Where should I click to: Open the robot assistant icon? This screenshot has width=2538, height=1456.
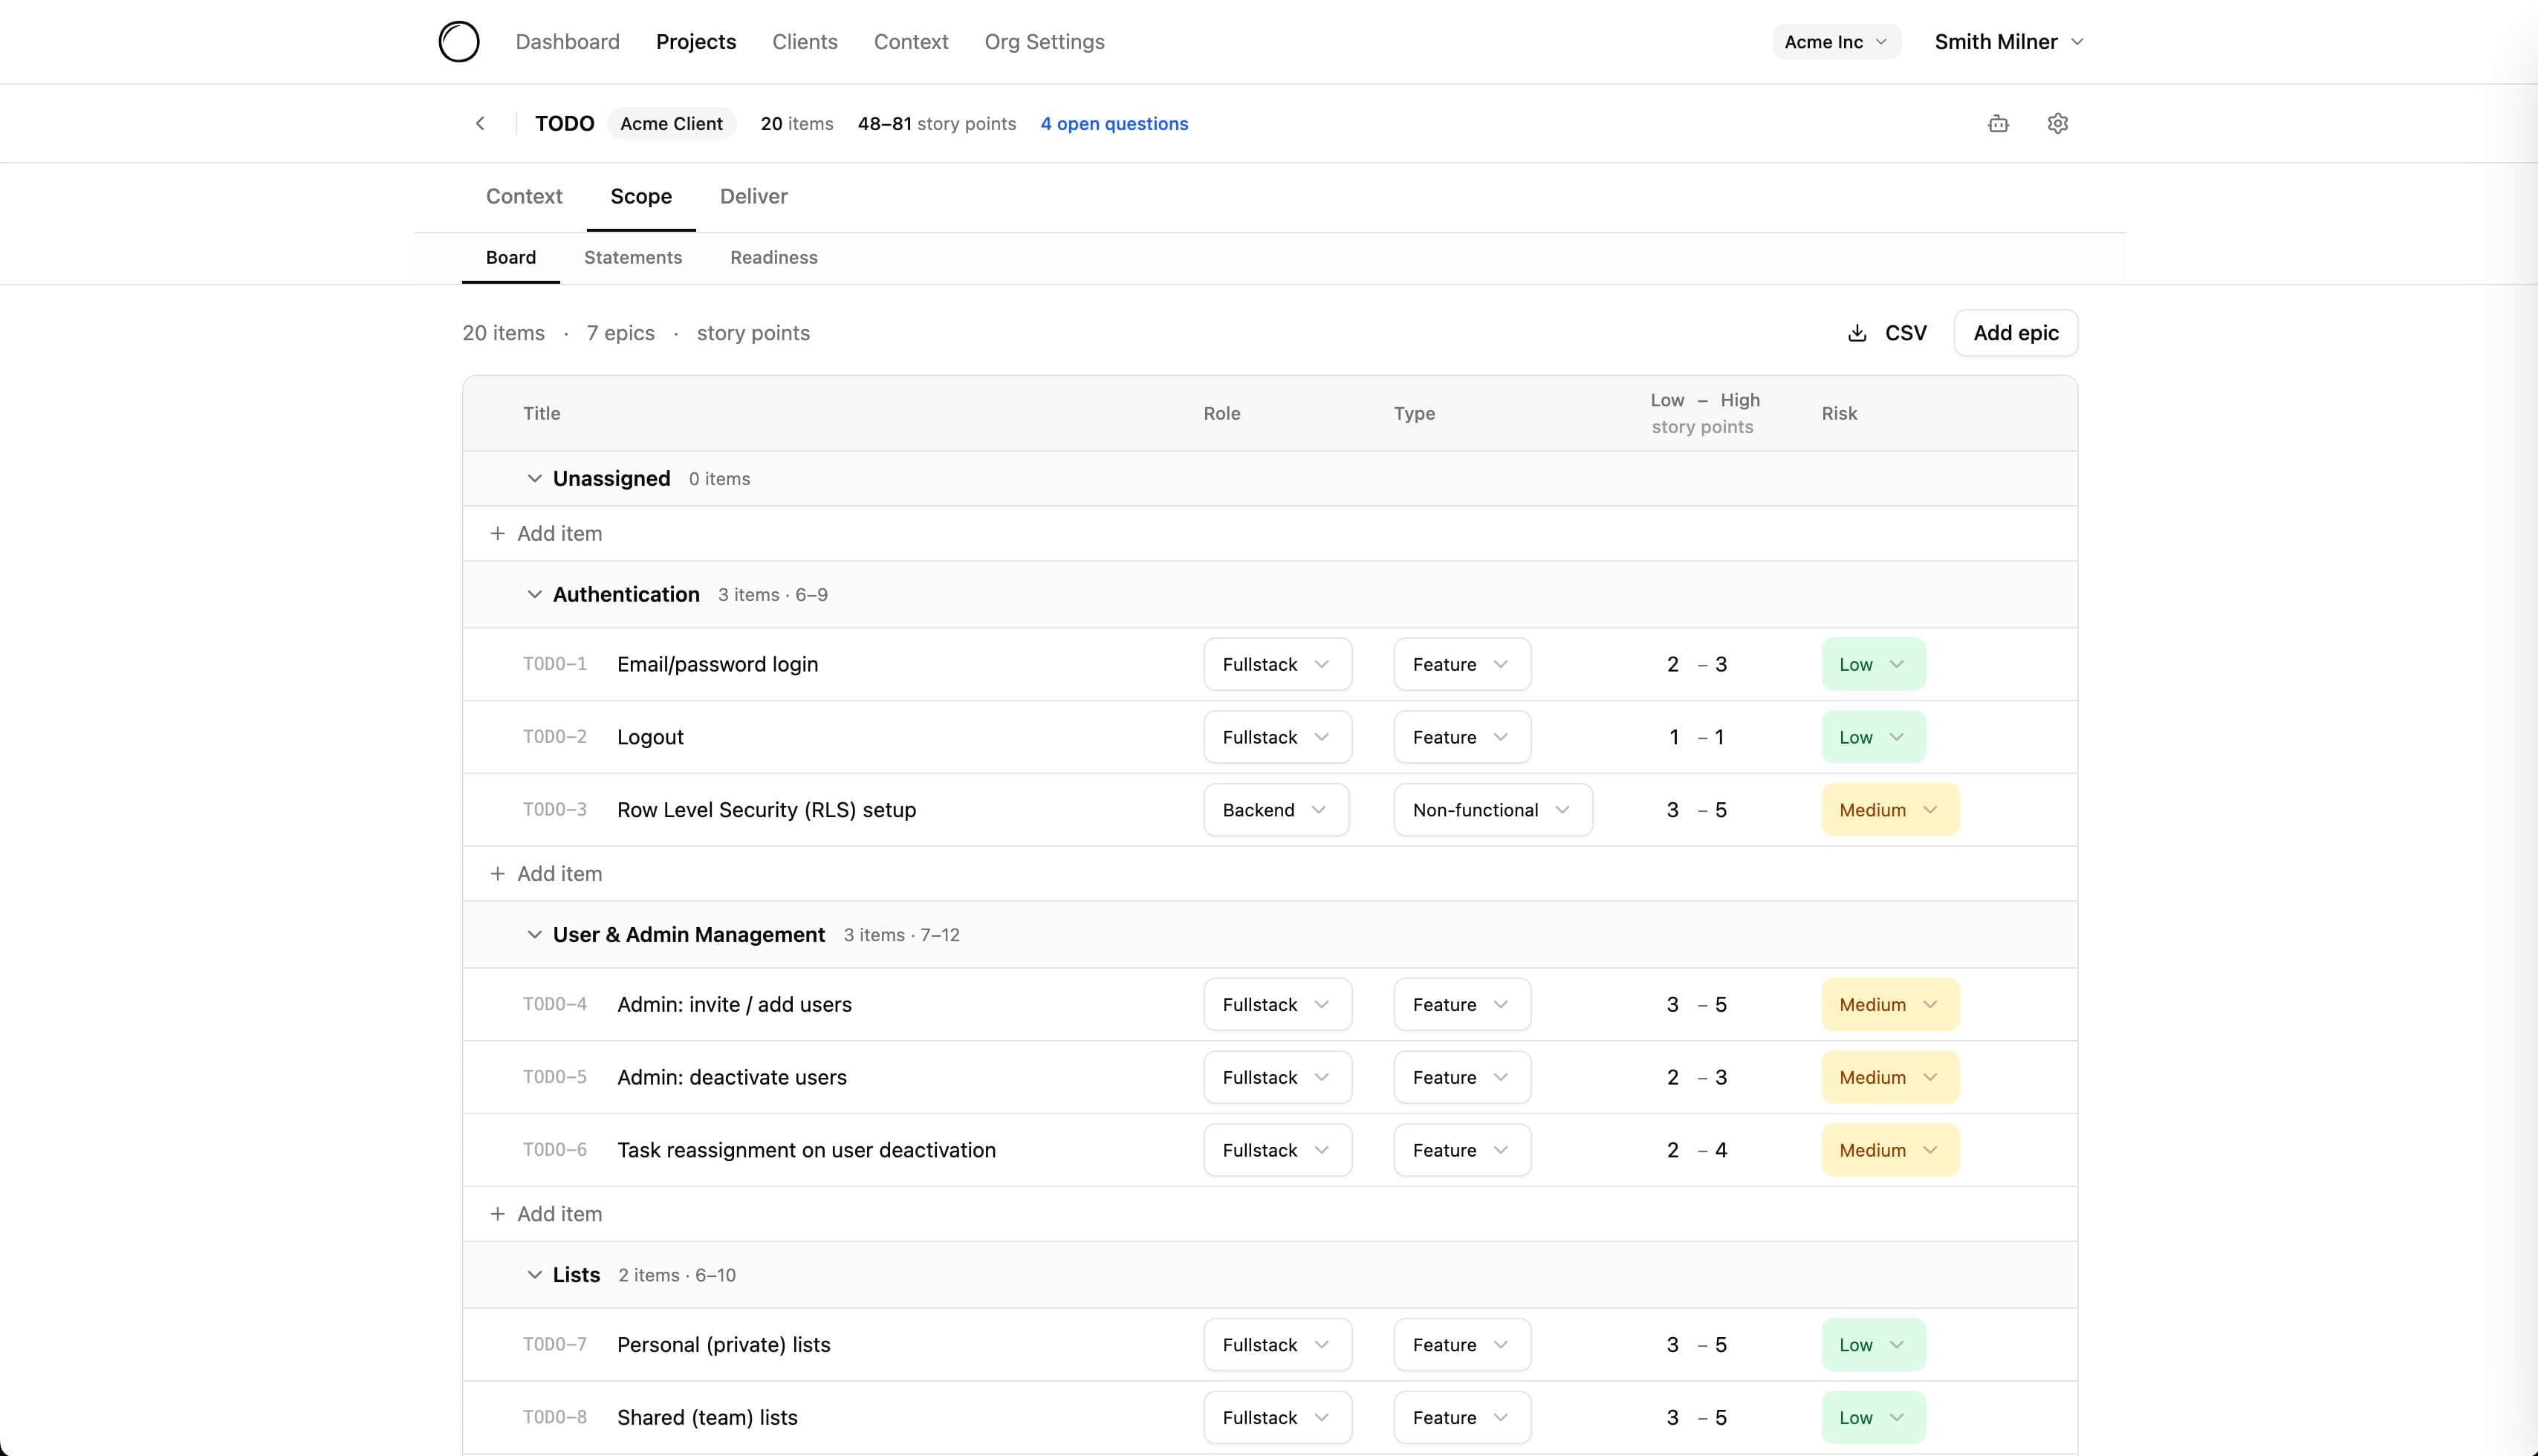[1998, 123]
